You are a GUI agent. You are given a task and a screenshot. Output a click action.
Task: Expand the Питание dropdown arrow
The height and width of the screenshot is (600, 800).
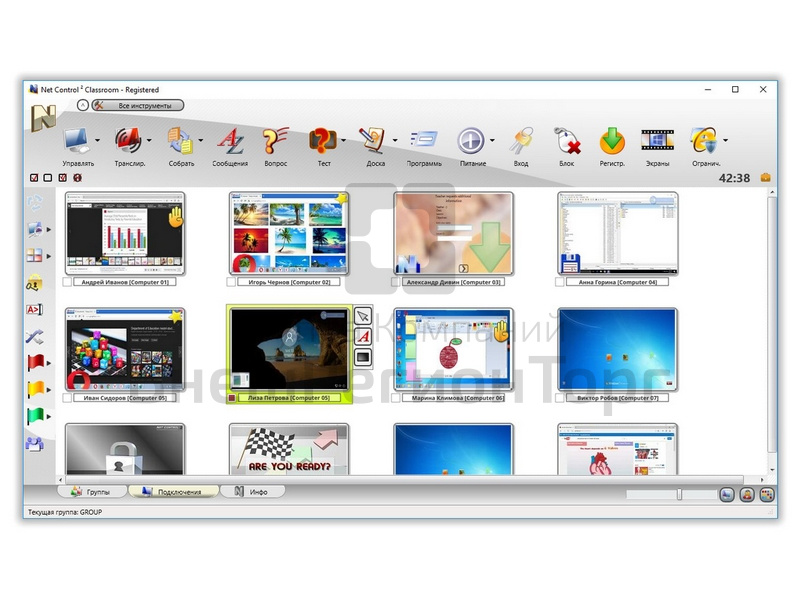[x=492, y=140]
